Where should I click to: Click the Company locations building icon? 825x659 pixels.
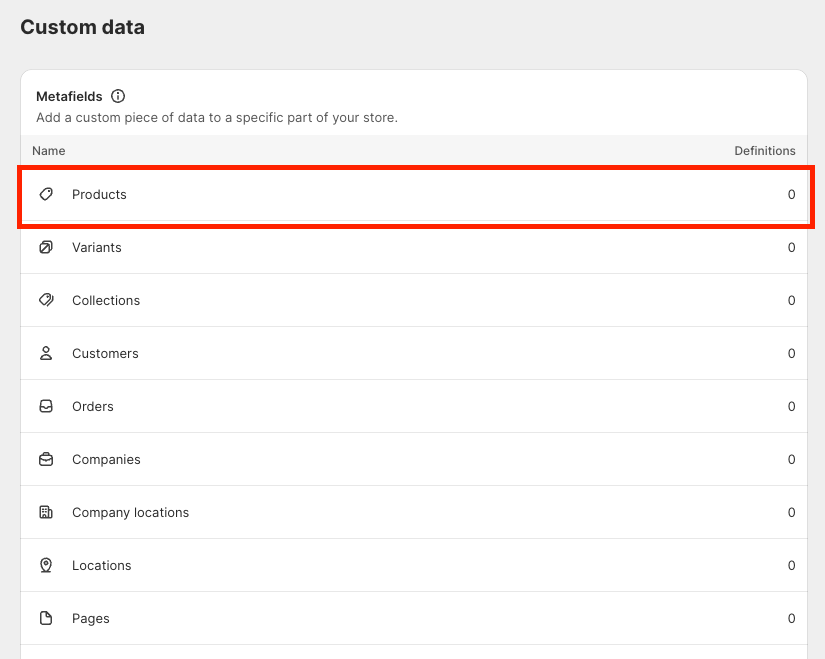coord(46,512)
